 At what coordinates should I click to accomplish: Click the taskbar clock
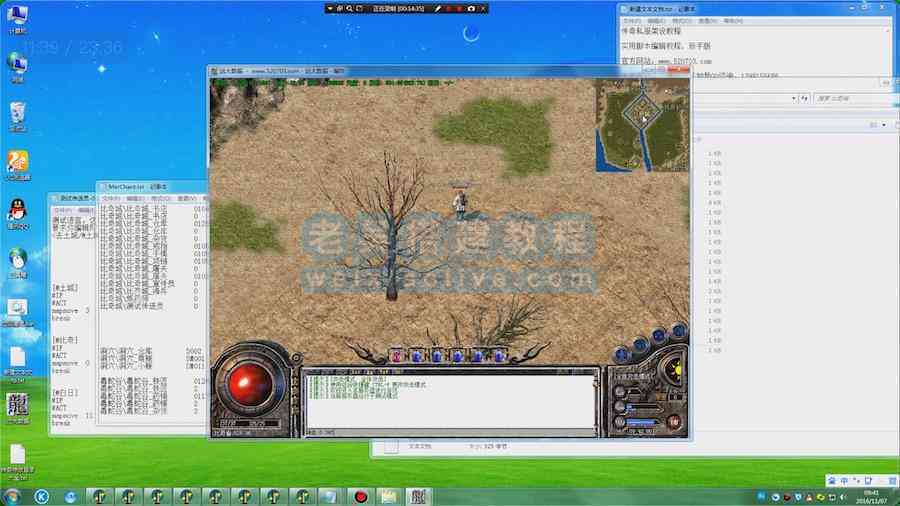pyautogui.click(x=871, y=497)
